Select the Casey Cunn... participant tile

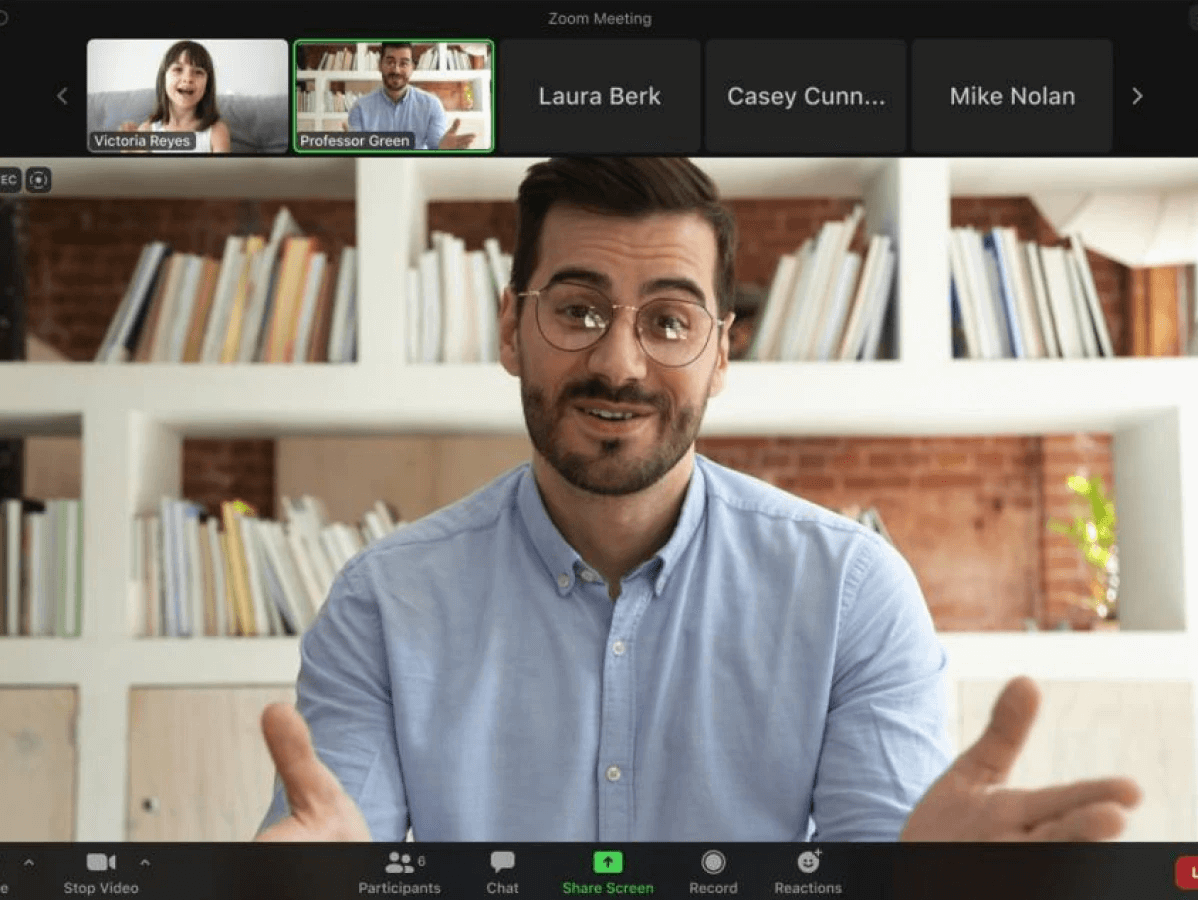pyautogui.click(x=805, y=96)
